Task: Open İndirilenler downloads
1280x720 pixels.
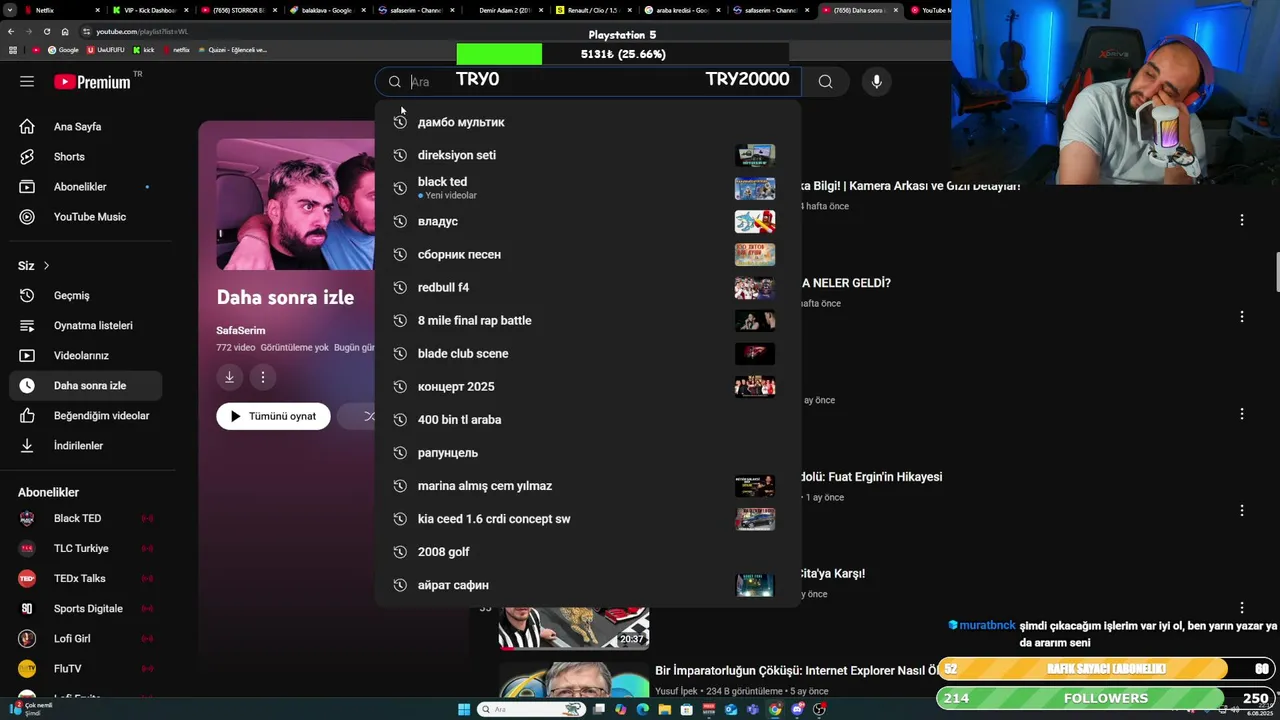Action: point(86,446)
